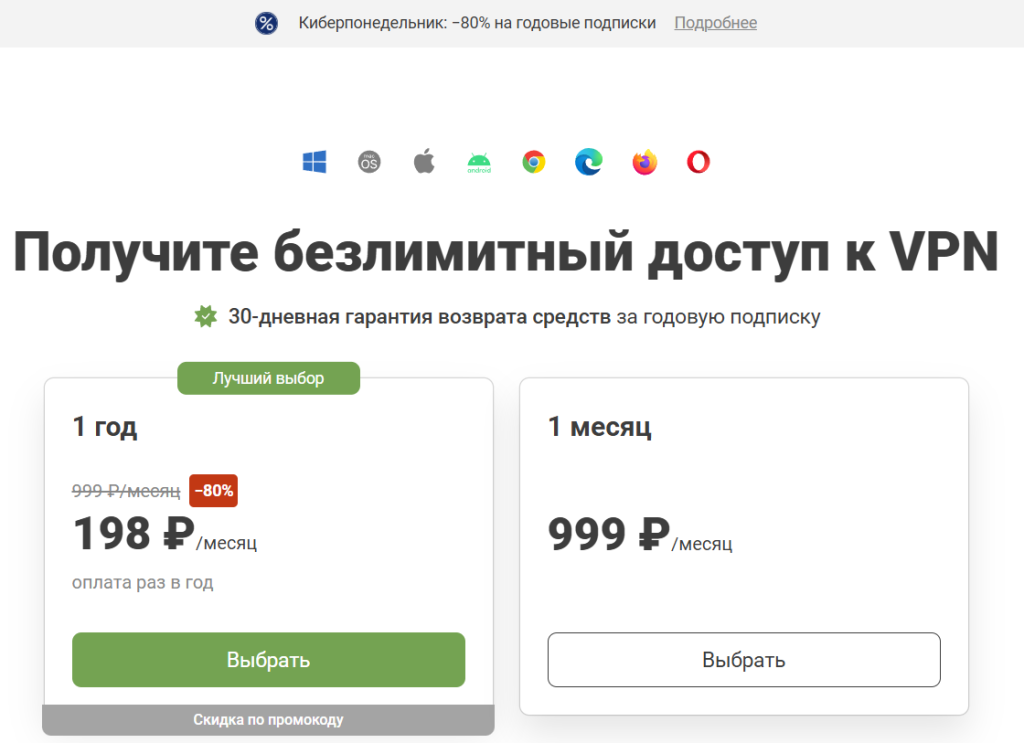Click the Киберпонедельник promo banner text
This screenshot has width=1024, height=743.
point(477,23)
